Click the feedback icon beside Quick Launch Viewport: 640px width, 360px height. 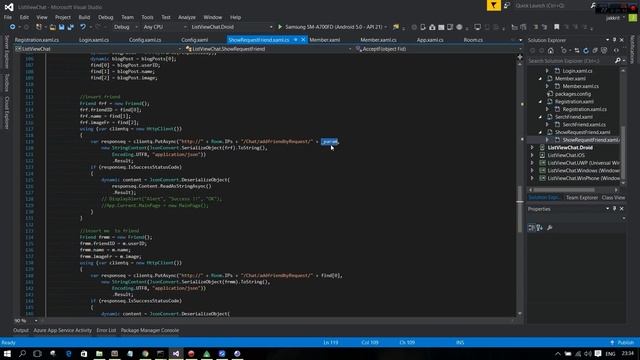pyautogui.click(x=507, y=6)
